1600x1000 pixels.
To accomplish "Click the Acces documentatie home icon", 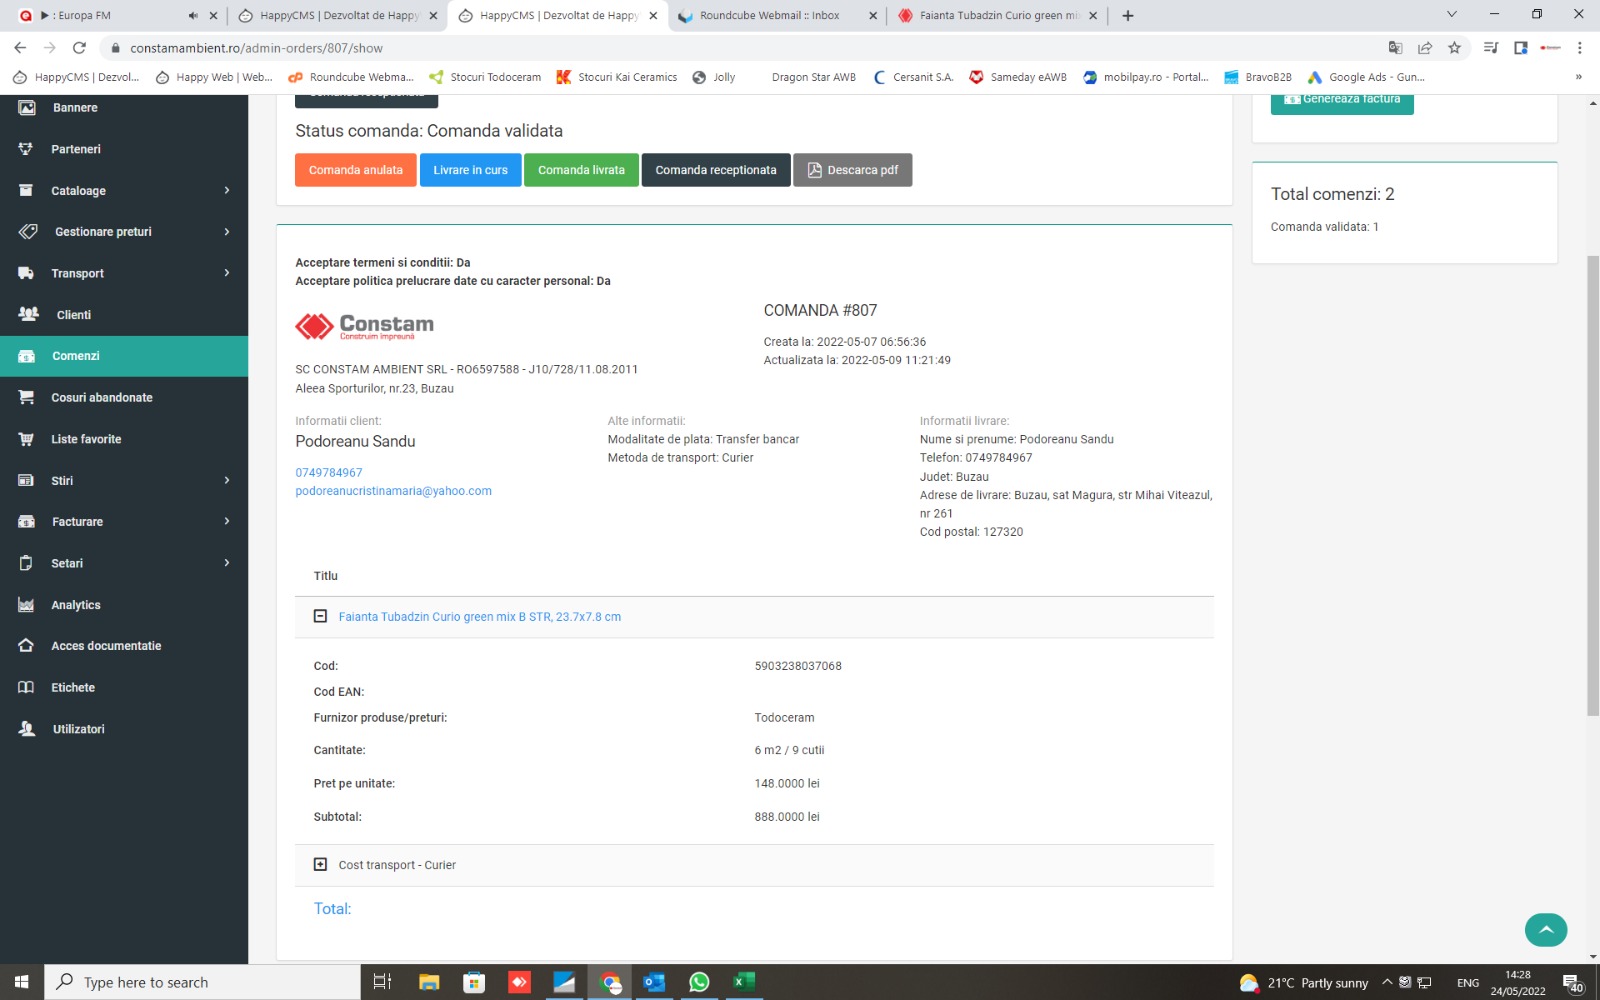I will [26, 646].
